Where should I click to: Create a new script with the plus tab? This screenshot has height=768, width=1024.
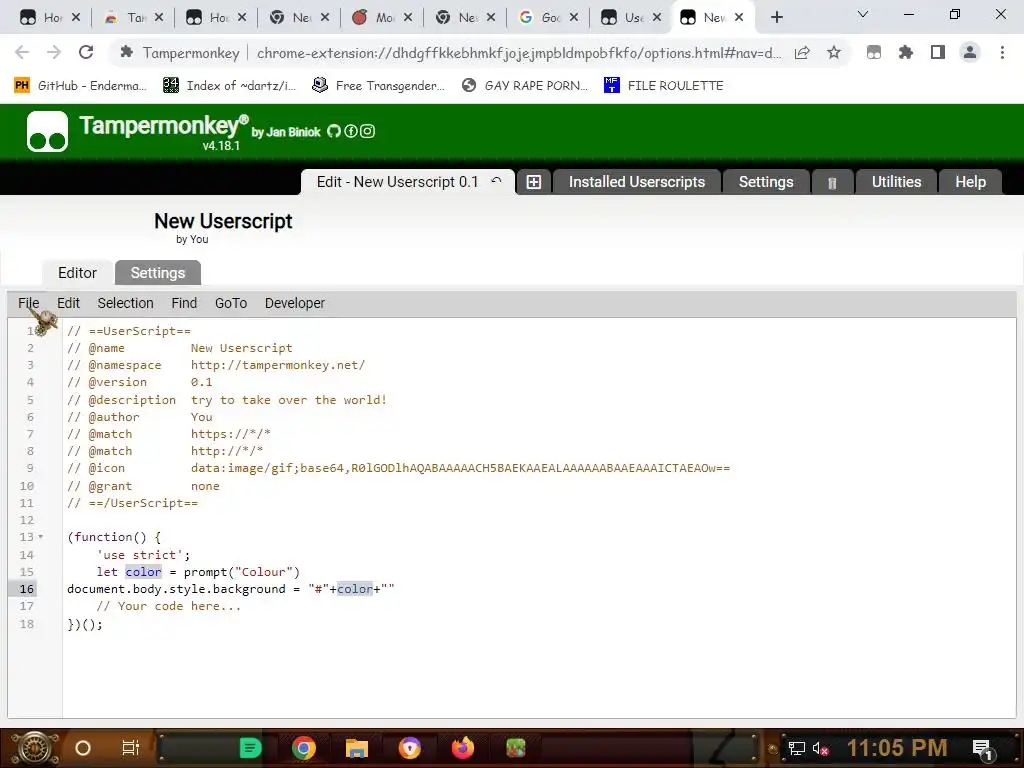coord(534,182)
